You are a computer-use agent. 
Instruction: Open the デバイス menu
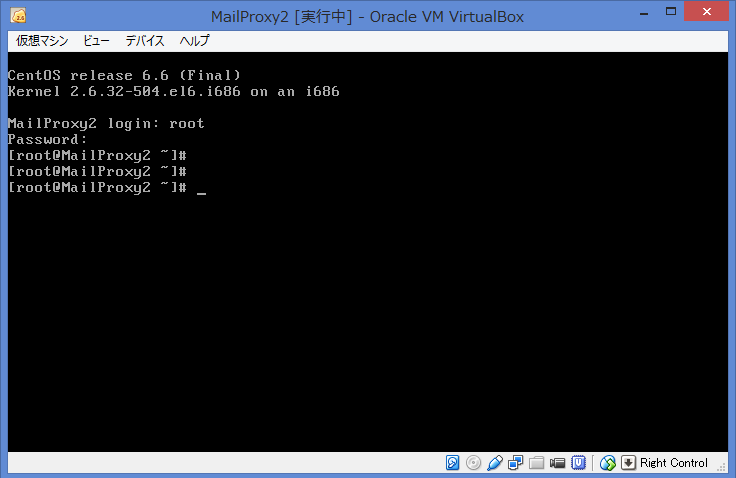(x=145, y=41)
